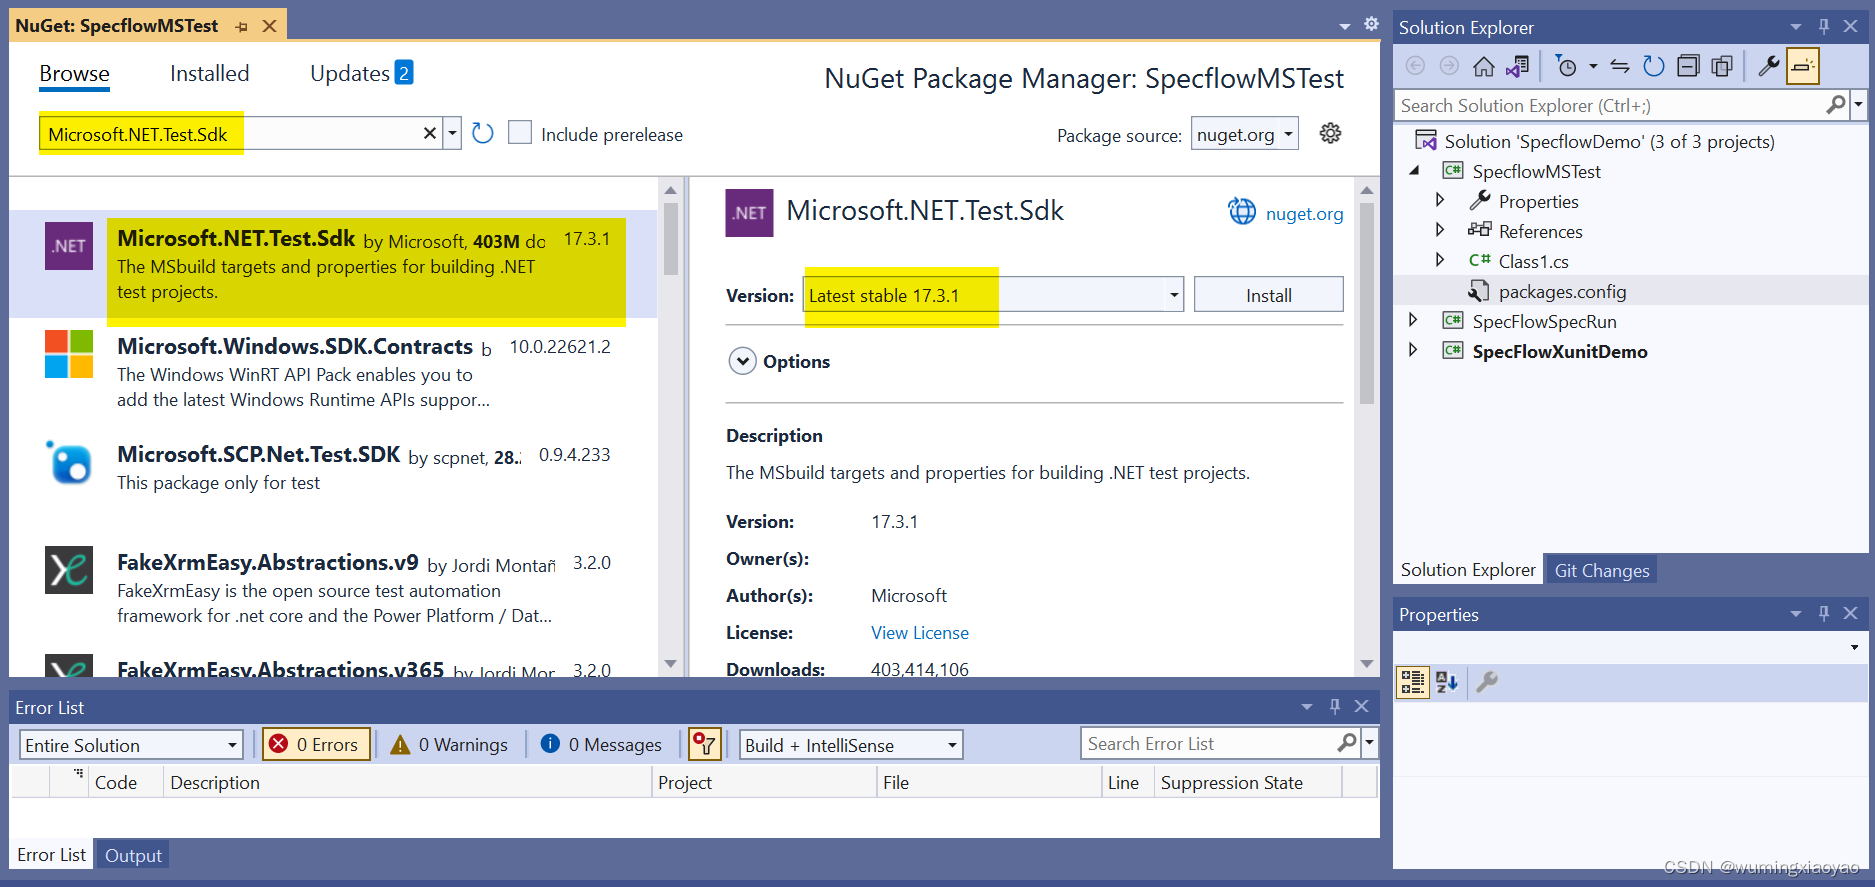Open the Build + IntelliSense dropdown

(x=851, y=745)
